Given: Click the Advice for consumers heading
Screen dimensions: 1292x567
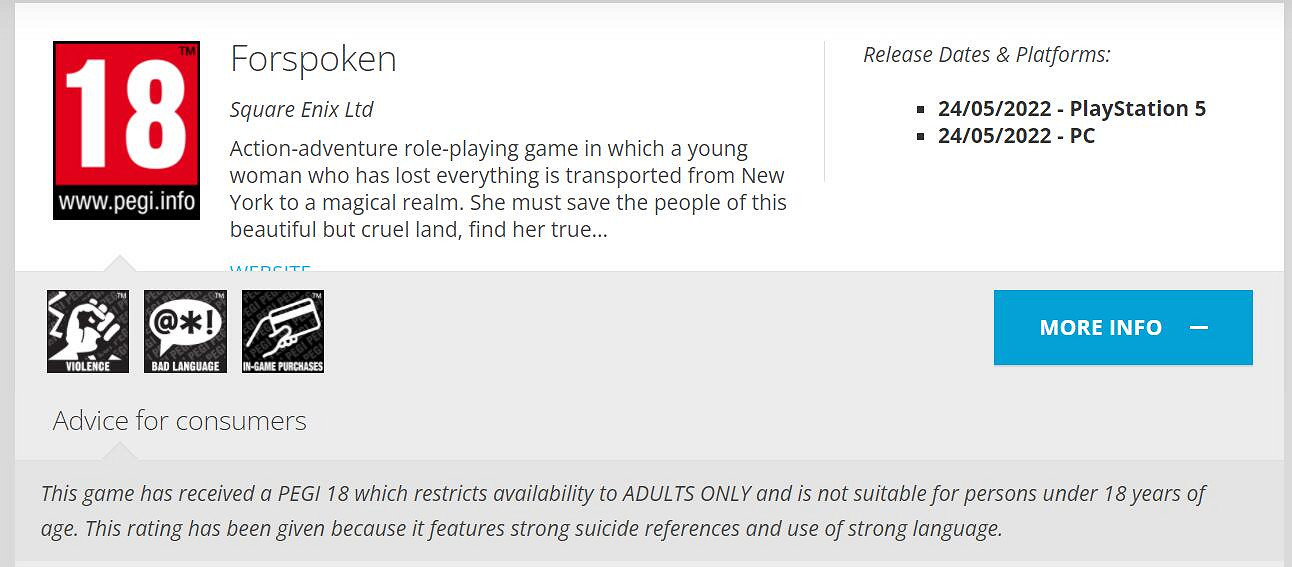Looking at the screenshot, I should pos(180,420).
